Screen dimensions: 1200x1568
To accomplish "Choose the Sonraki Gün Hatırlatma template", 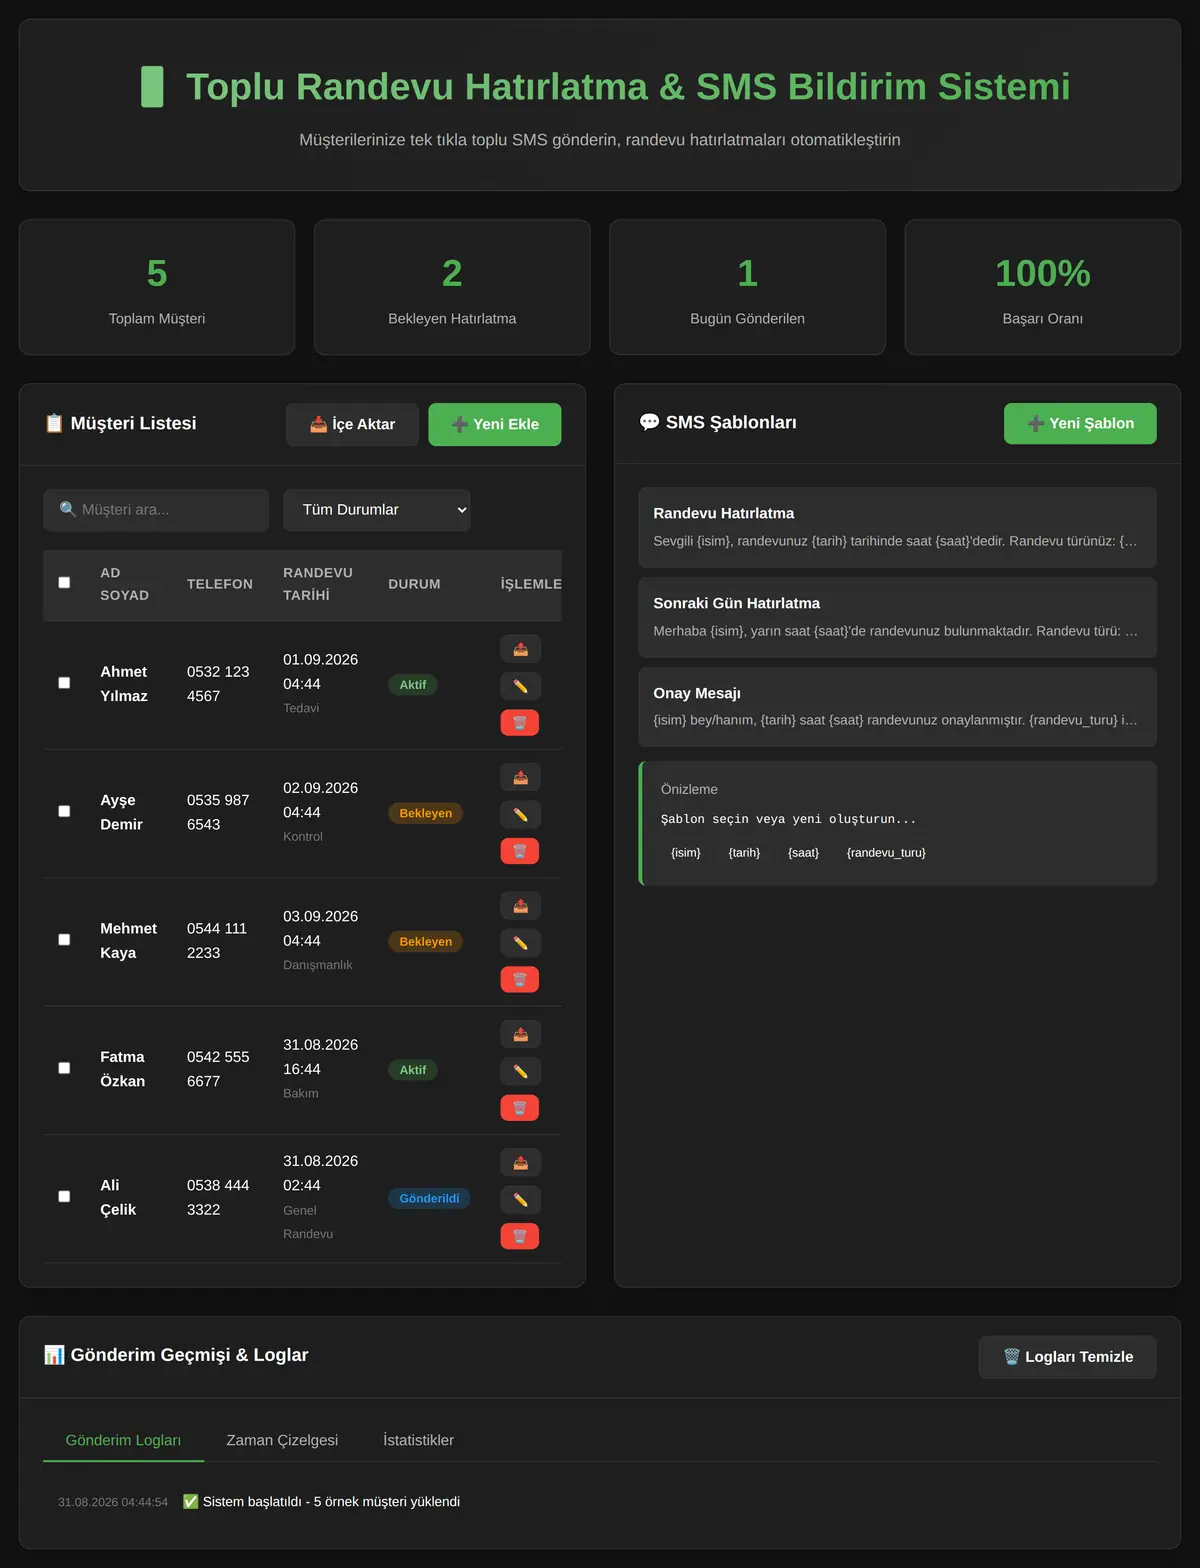I will pyautogui.click(x=897, y=617).
